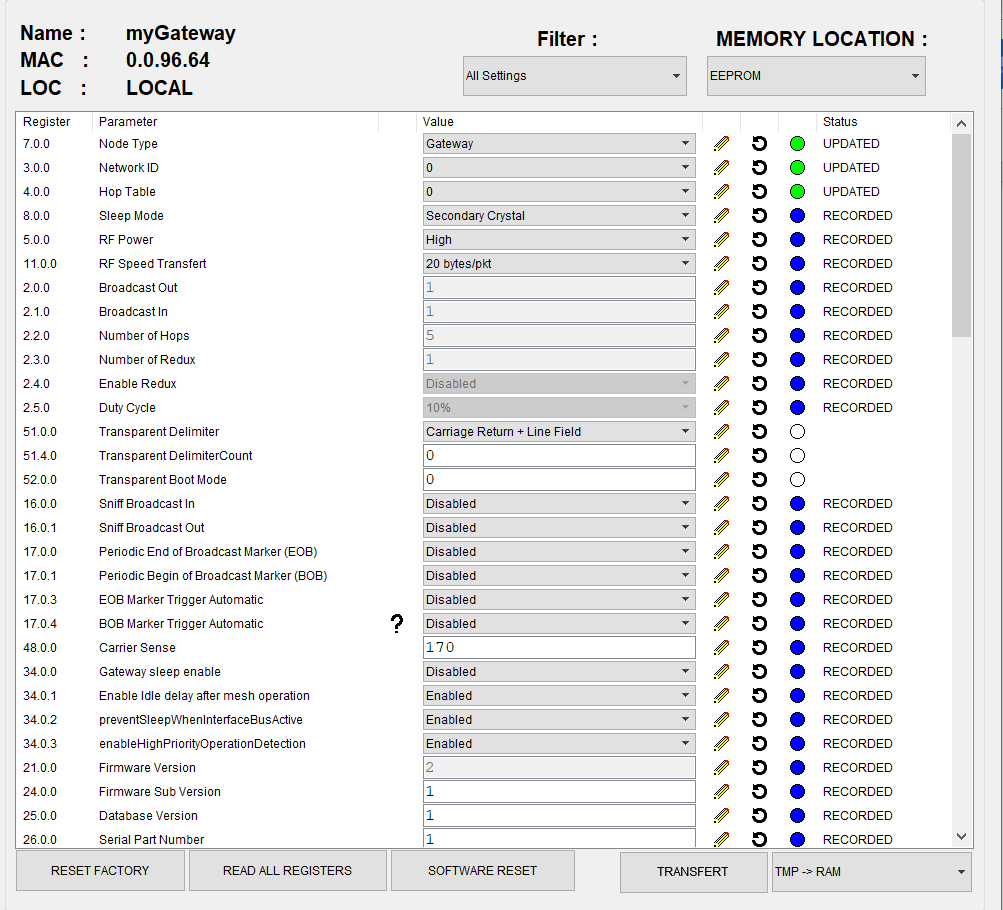Click the MAC address '0.0.96.64'
The width and height of the screenshot is (1003, 910).
click(x=168, y=60)
